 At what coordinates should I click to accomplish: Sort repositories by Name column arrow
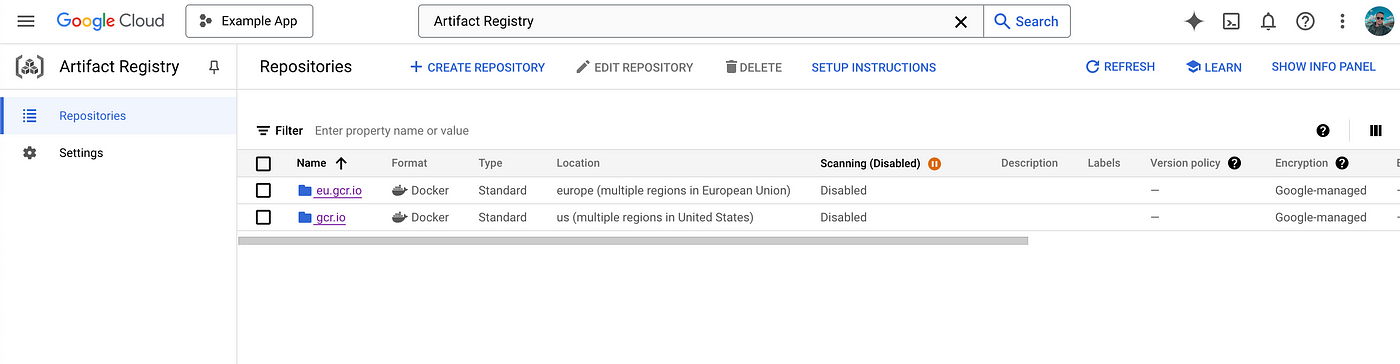pyautogui.click(x=341, y=163)
